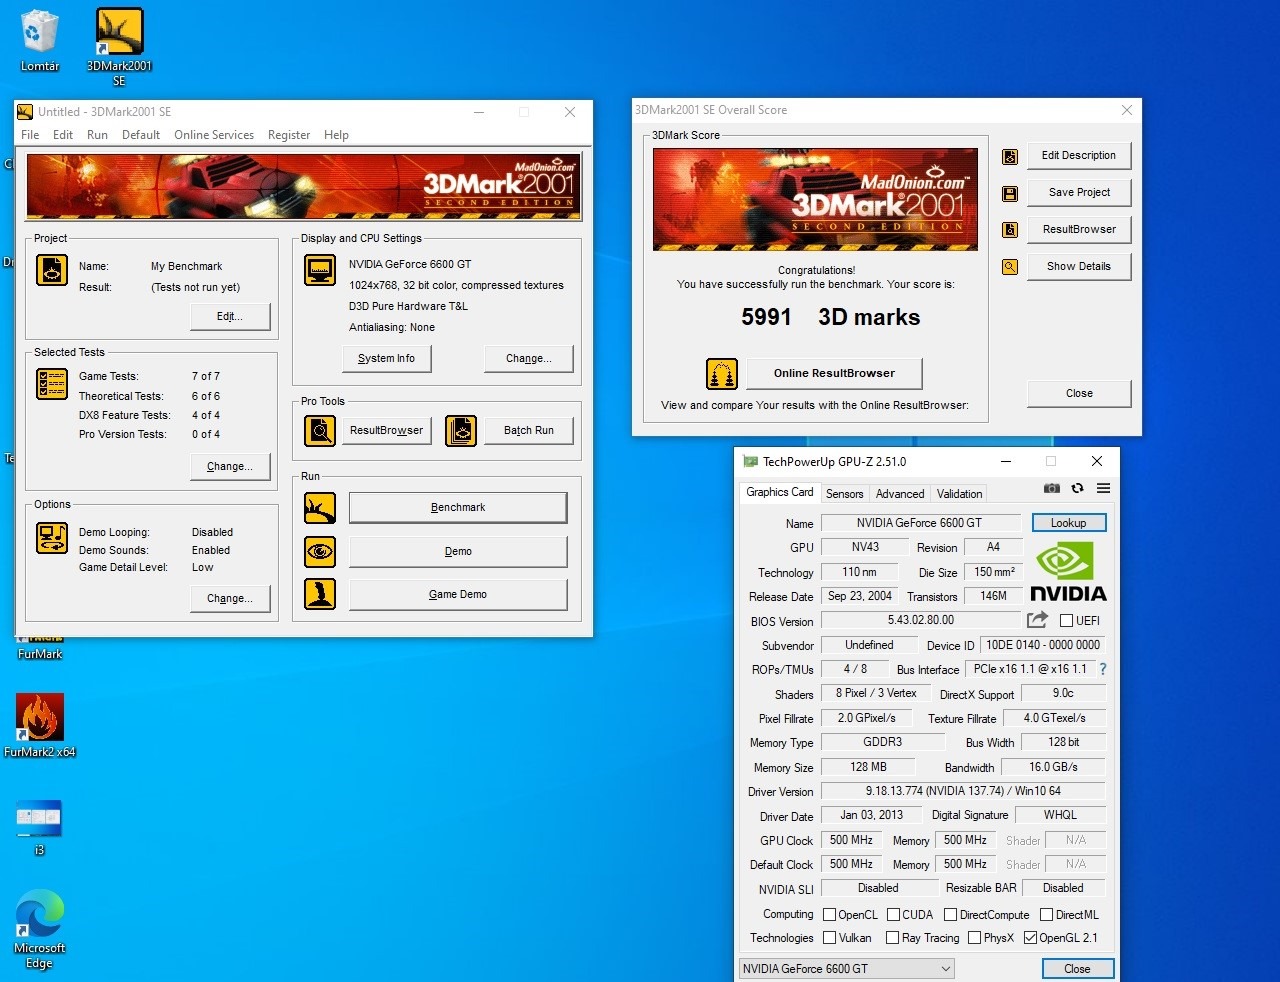Toggle the UEFI checkbox

[x=1066, y=621]
